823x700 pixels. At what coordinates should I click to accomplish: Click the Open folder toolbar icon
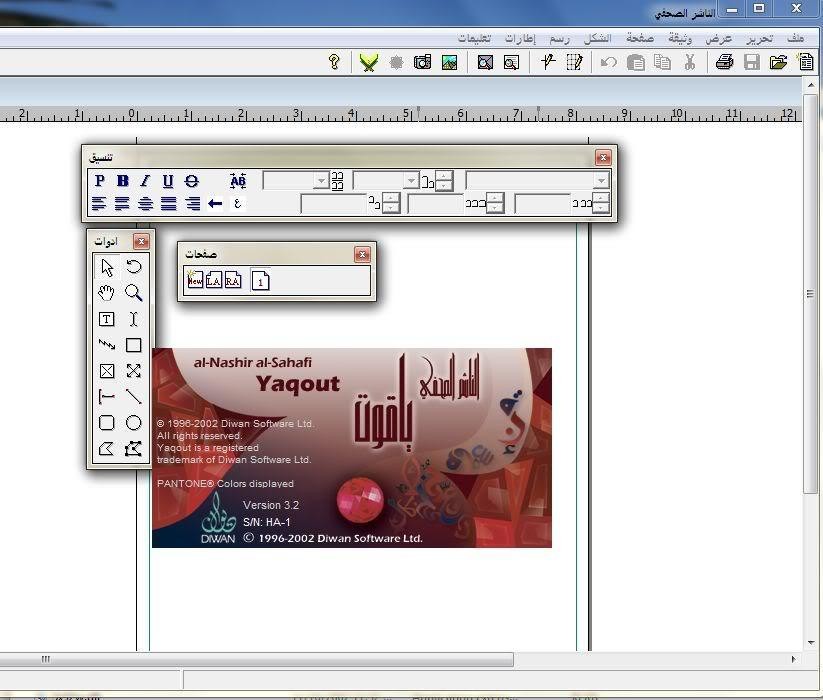pyautogui.click(x=778, y=62)
